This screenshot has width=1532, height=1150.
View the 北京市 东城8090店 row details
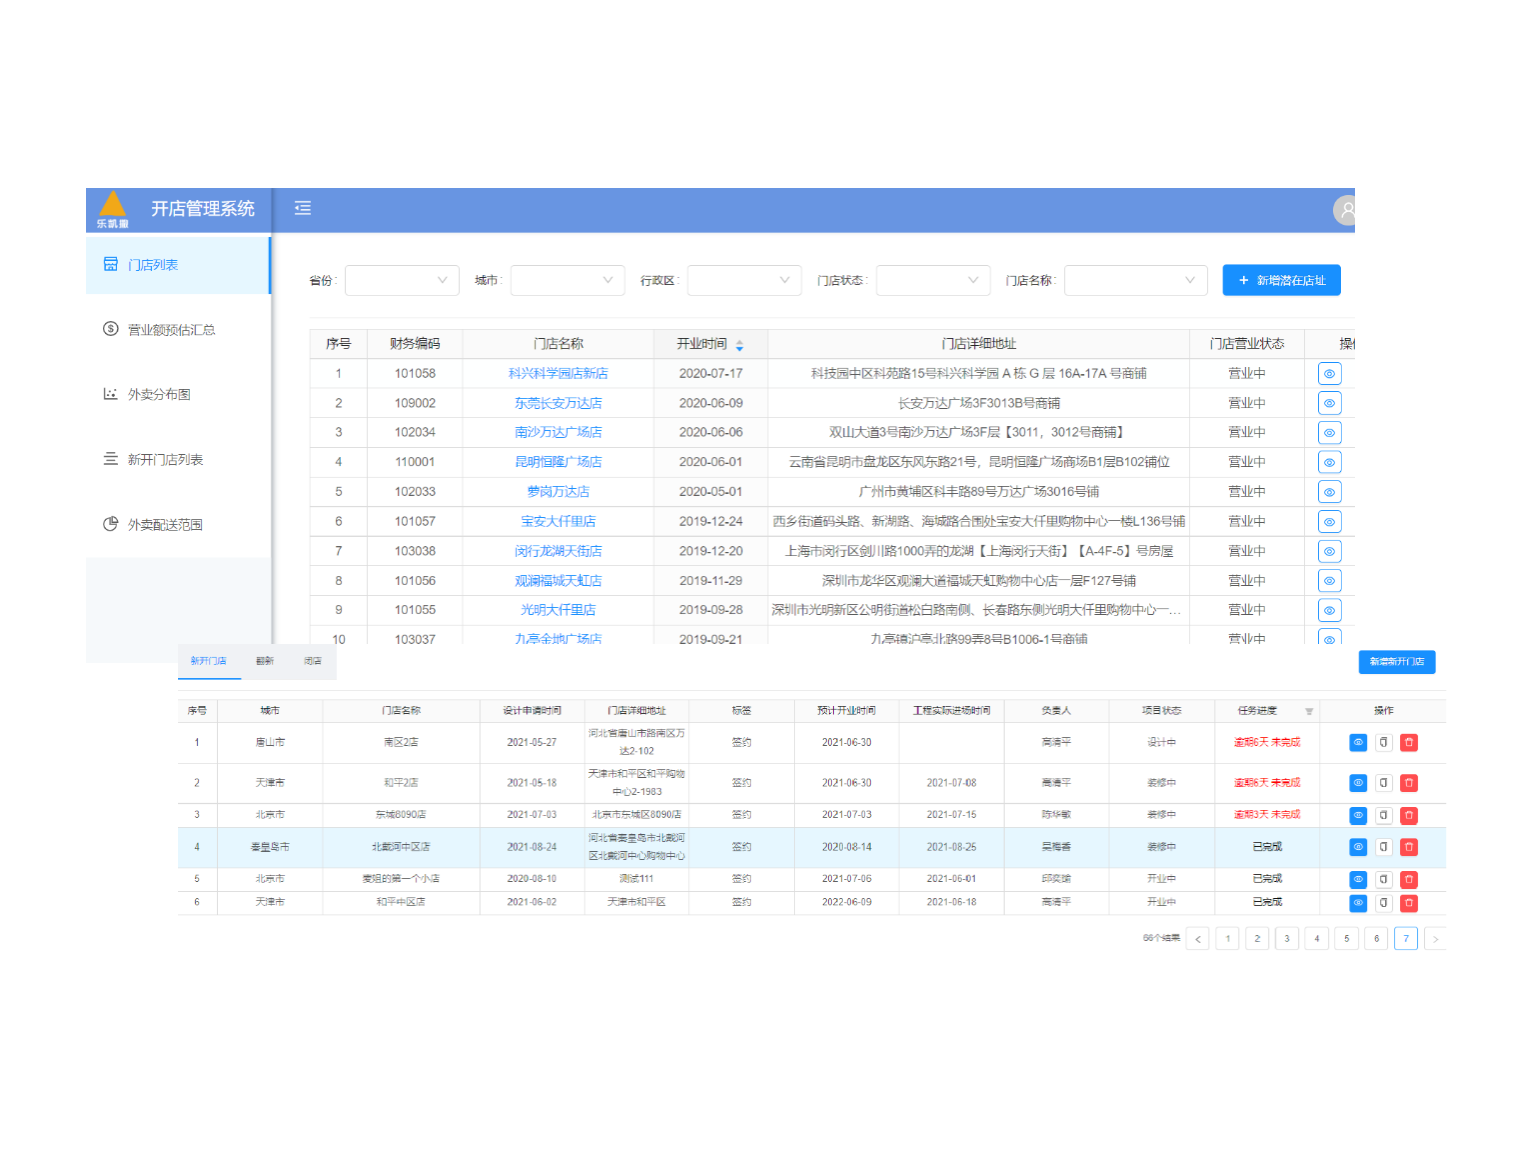(x=1358, y=815)
